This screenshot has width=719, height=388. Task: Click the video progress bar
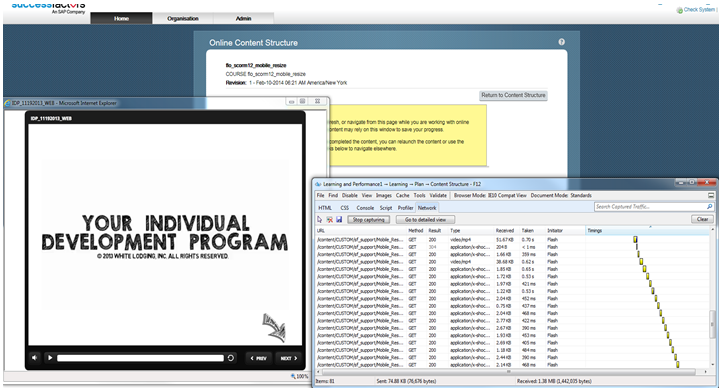[x=140, y=358]
